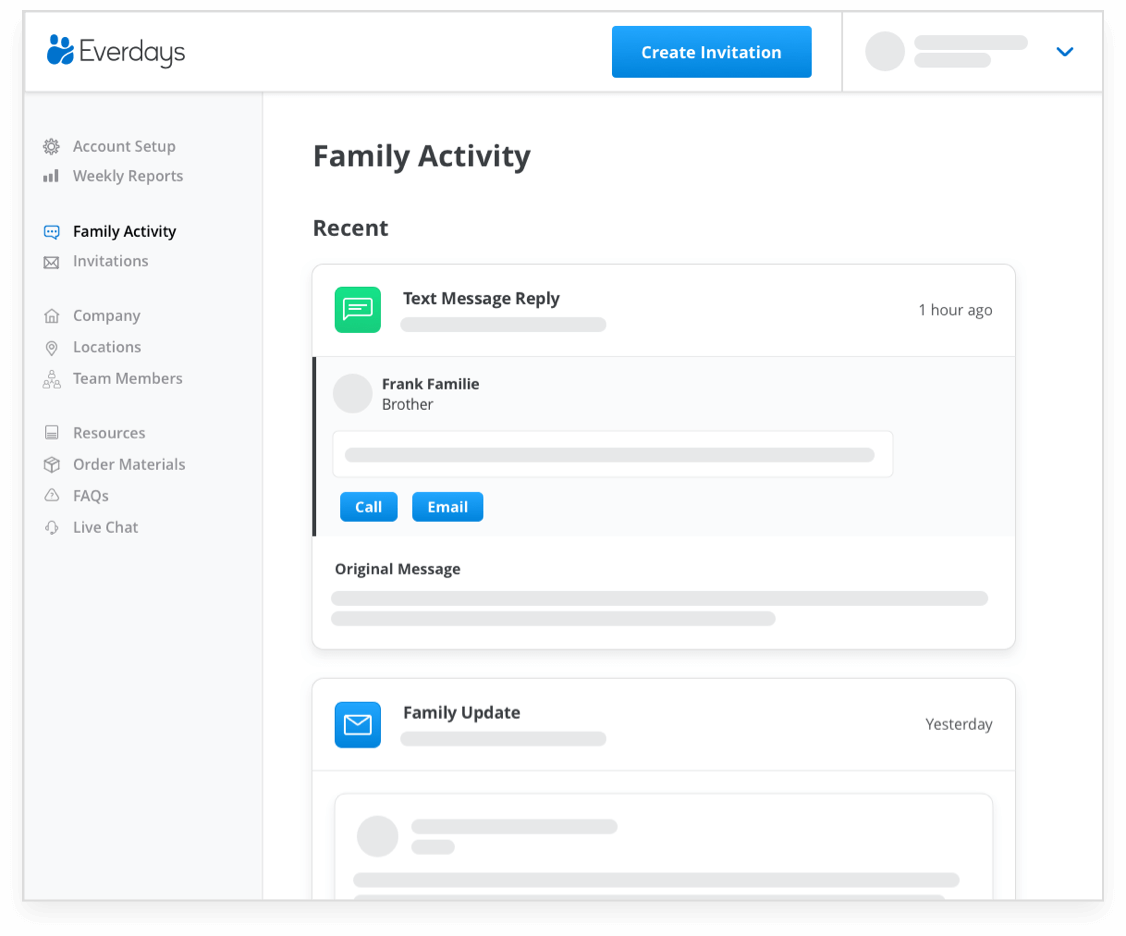Click the Call button for Frank Familie
This screenshot has height=936, width=1126.
coord(368,507)
